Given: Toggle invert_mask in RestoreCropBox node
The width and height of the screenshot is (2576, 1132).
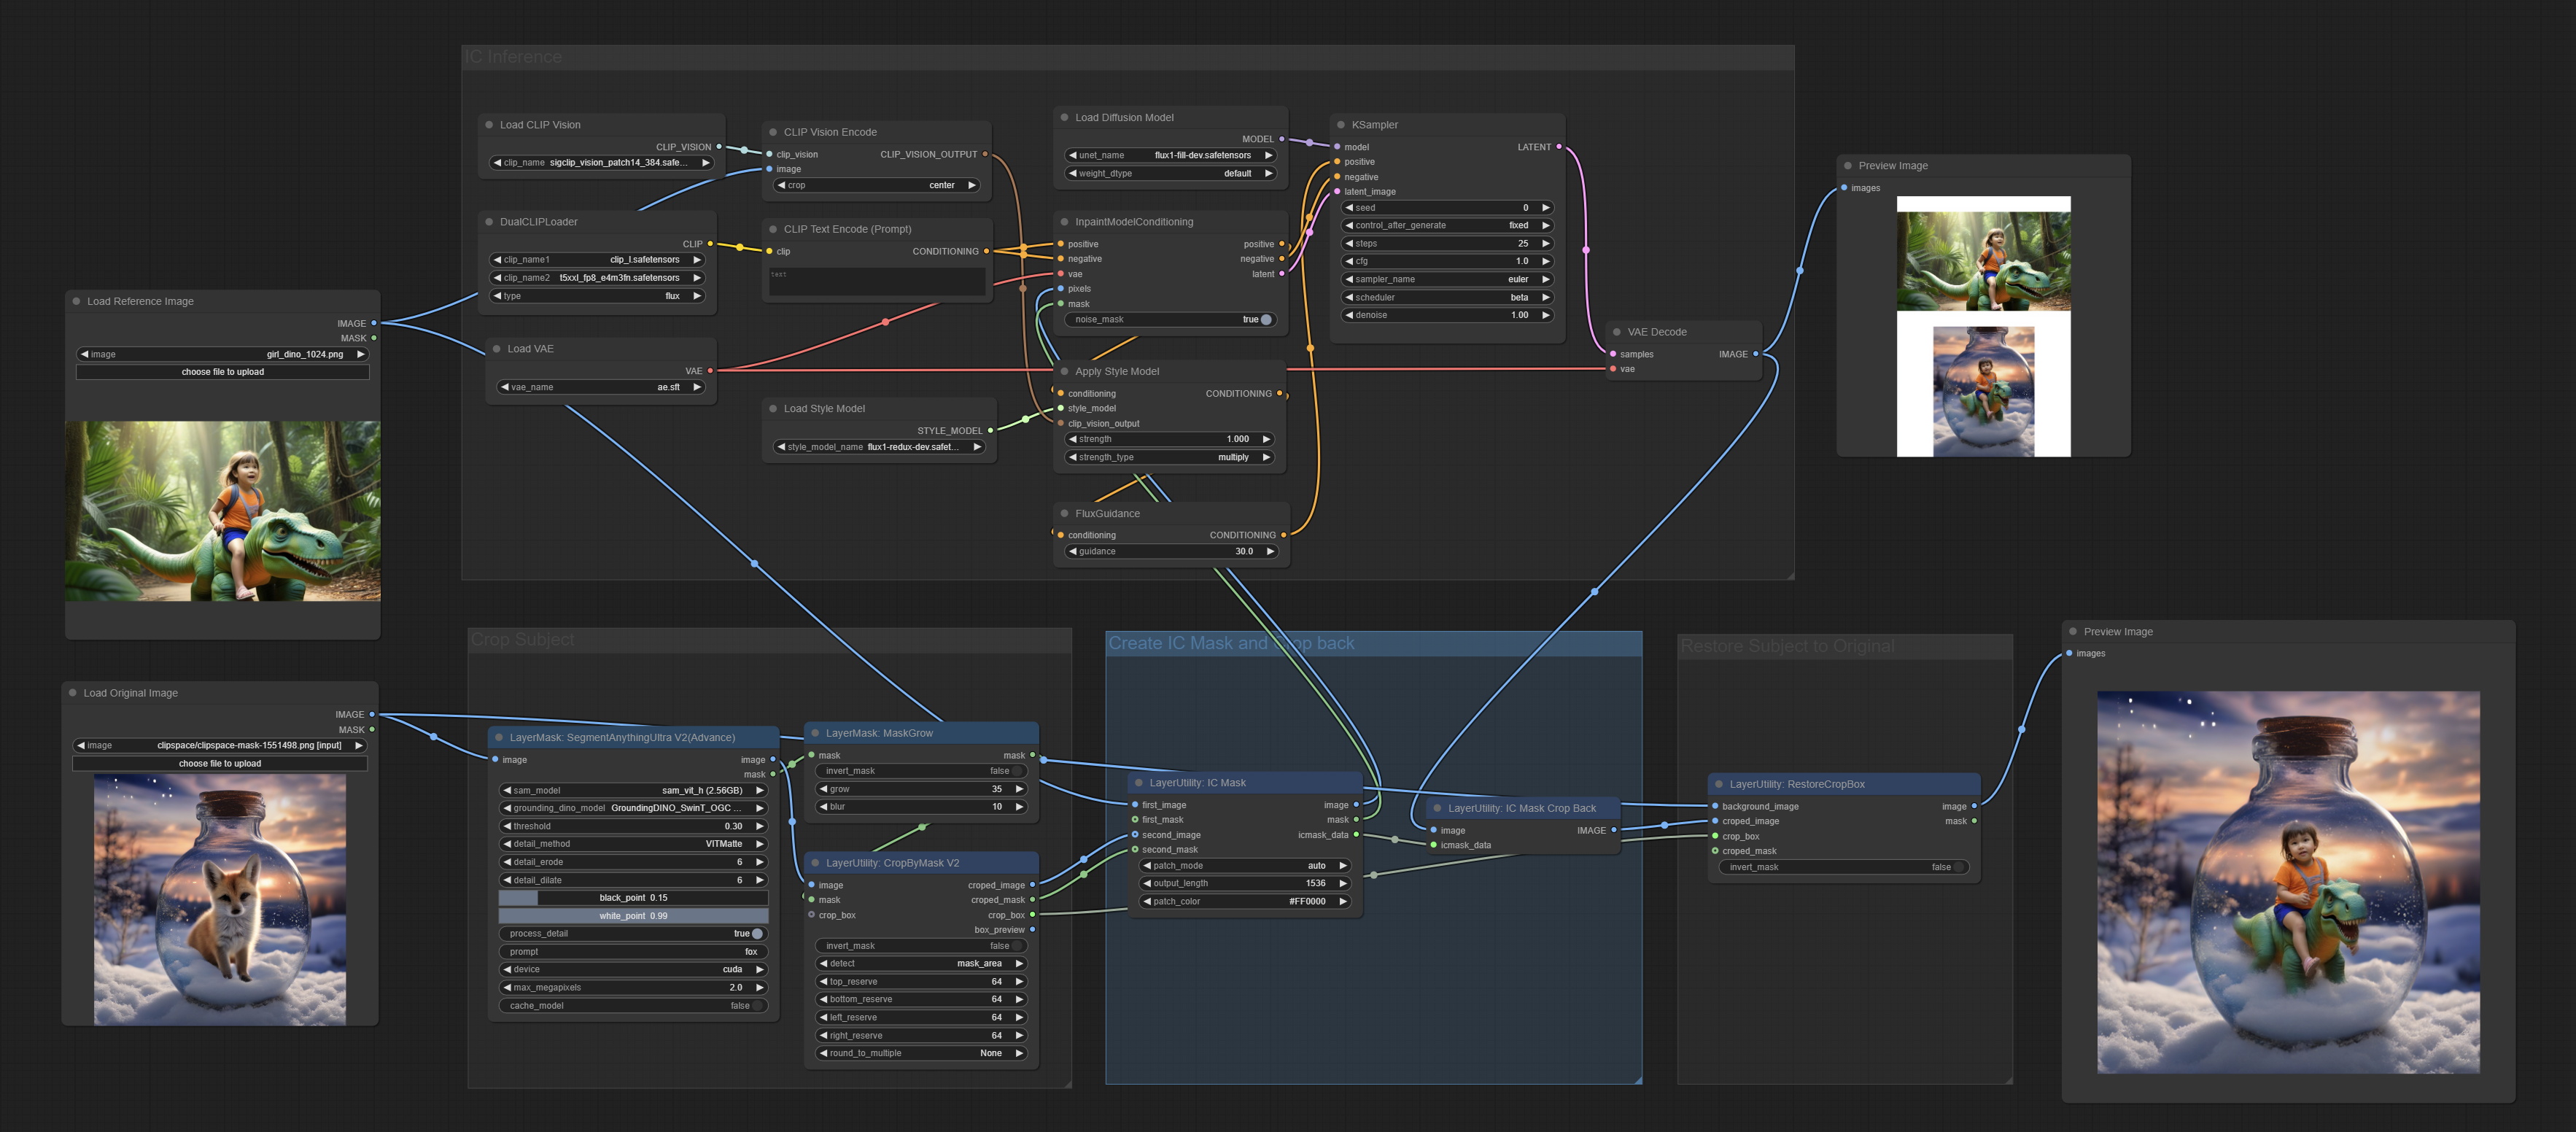Looking at the screenshot, I should coord(1958,867).
